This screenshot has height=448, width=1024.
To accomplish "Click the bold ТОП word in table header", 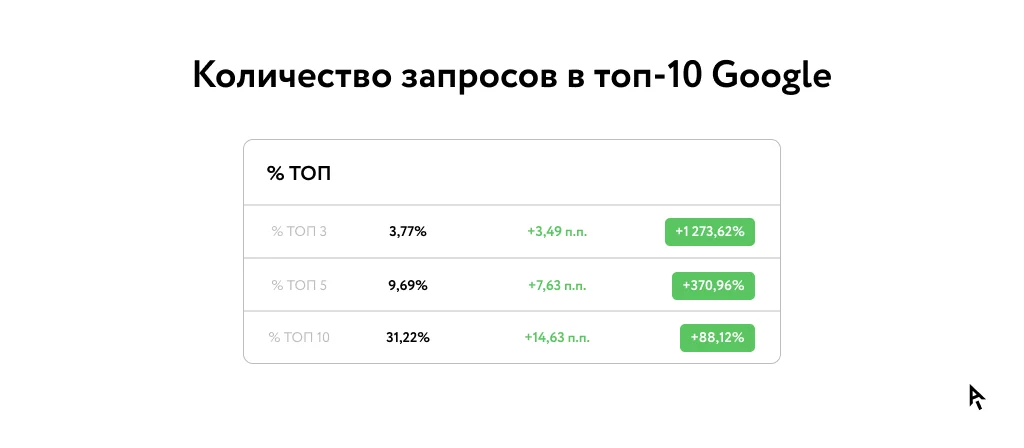I will (x=311, y=174).
